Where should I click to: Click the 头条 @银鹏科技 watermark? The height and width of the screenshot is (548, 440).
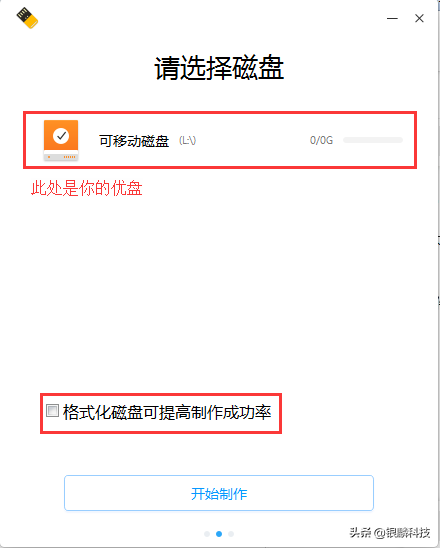tap(390, 533)
